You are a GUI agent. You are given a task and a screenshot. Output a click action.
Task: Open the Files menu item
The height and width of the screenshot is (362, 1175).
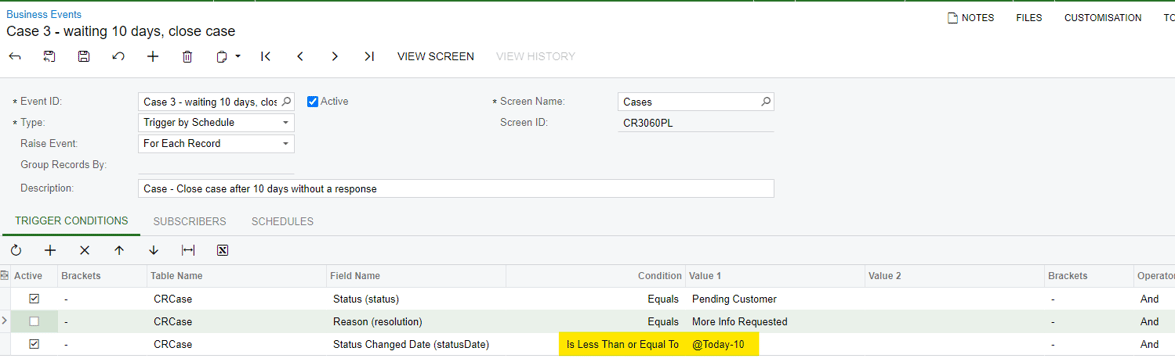pos(1029,18)
